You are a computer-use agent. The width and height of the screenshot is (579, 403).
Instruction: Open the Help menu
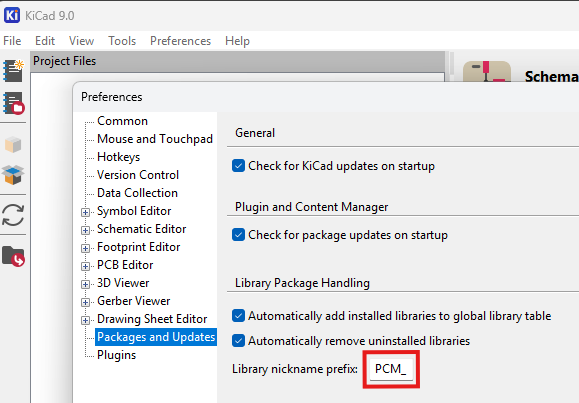(x=237, y=41)
